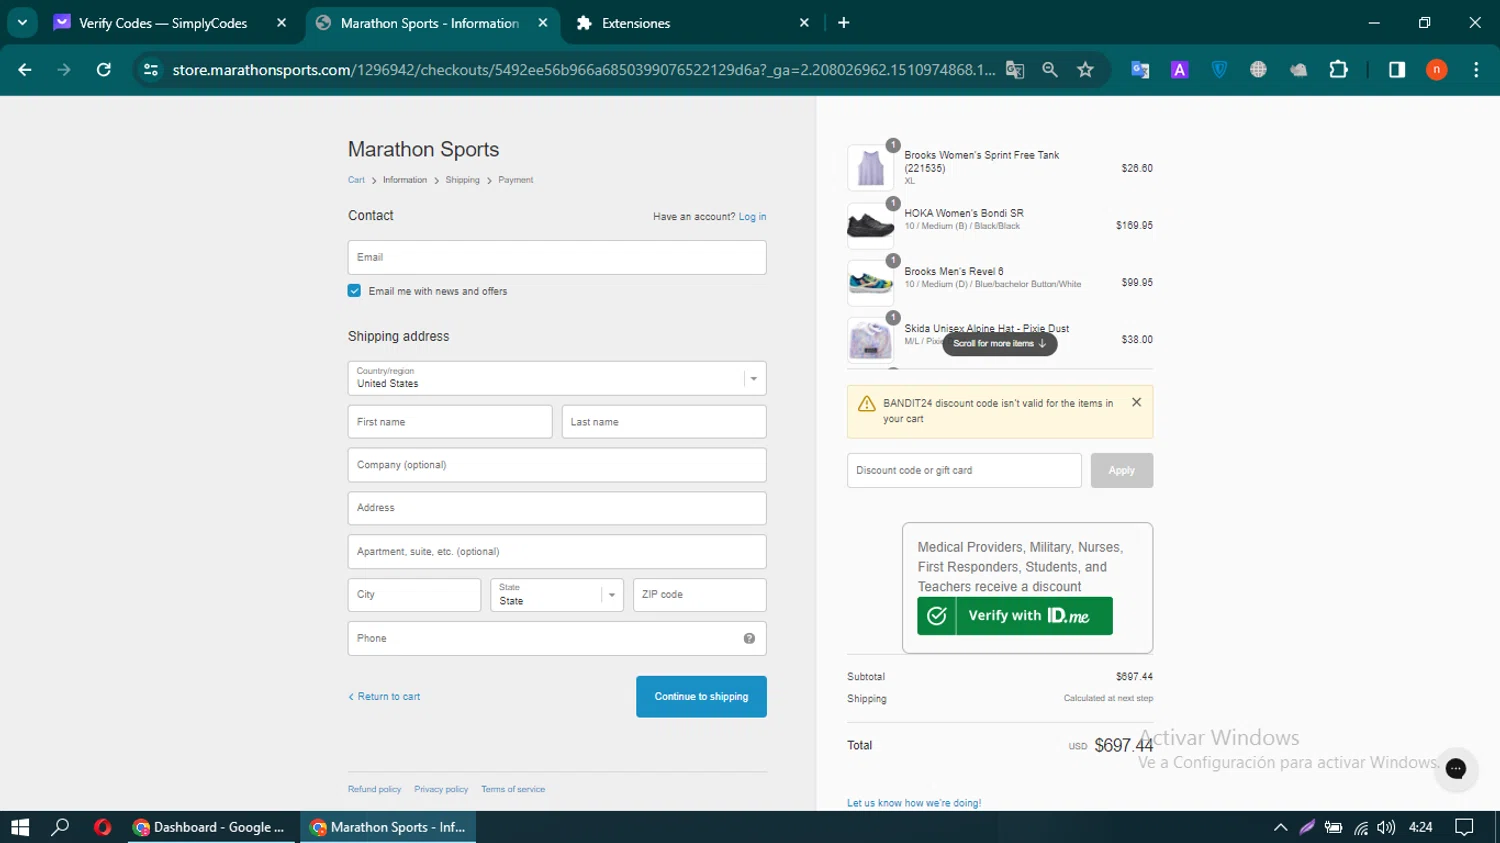Focus the First name field

pos(450,422)
